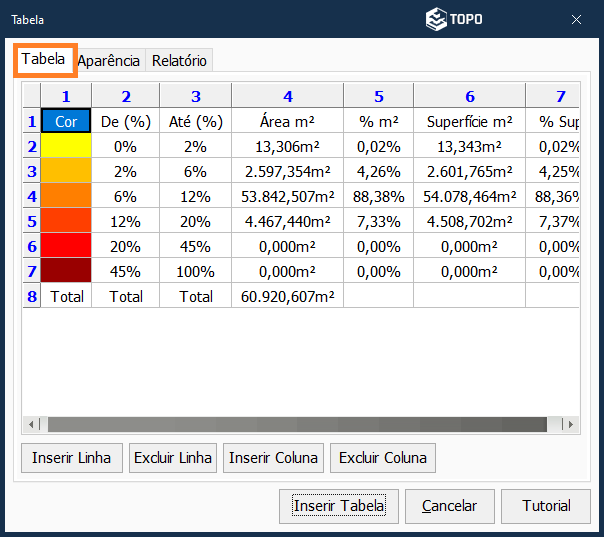Viewport: 604px width, 537px height.
Task: Click the 'Total' cell in the Cor column
Action: click(x=66, y=297)
